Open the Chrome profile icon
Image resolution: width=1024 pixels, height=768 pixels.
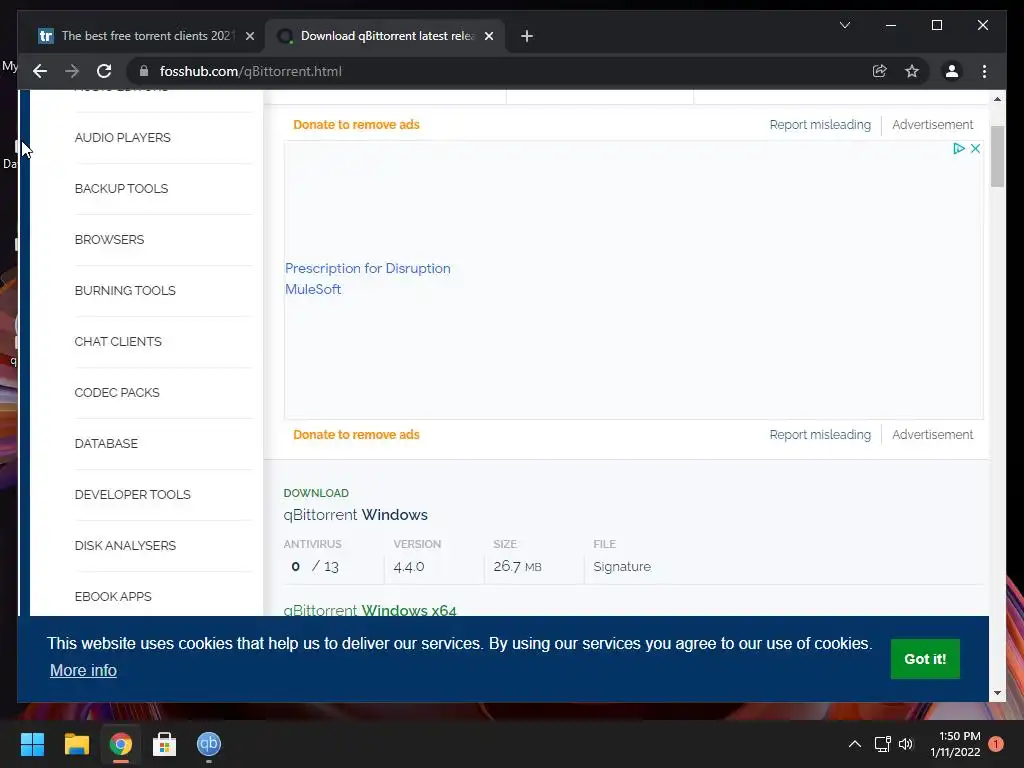pyautogui.click(x=952, y=71)
